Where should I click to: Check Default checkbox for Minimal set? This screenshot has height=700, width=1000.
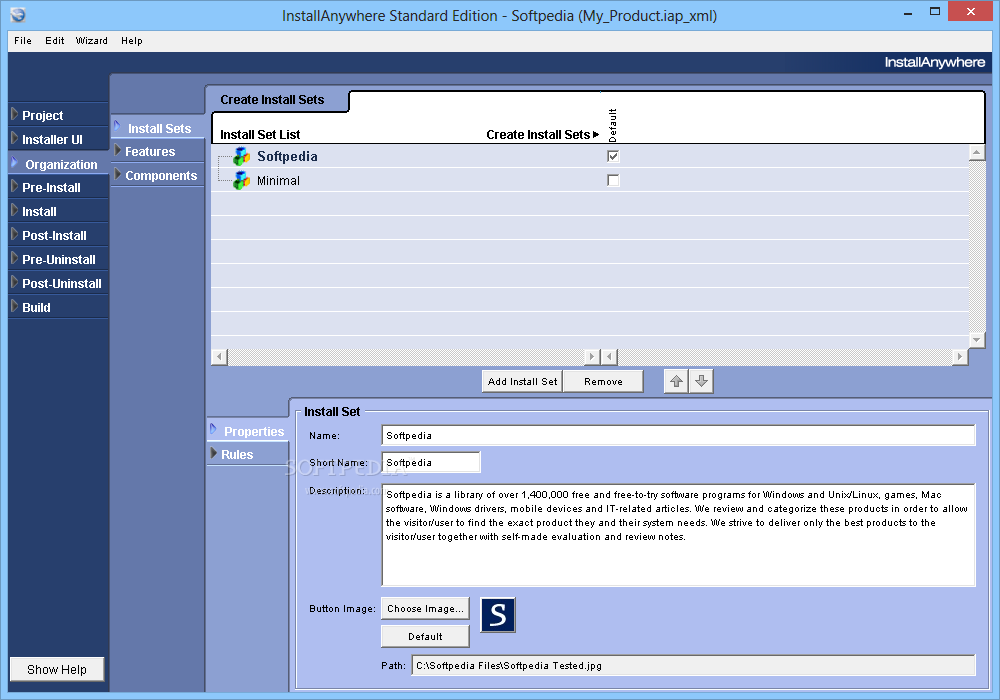(x=613, y=180)
